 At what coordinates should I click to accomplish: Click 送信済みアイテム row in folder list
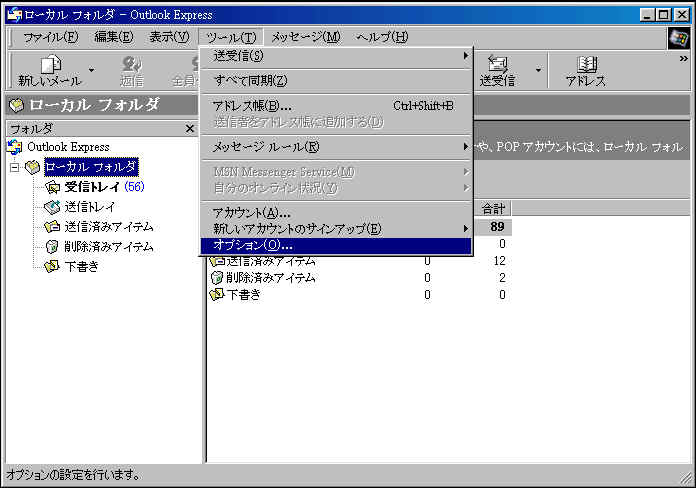(360, 261)
